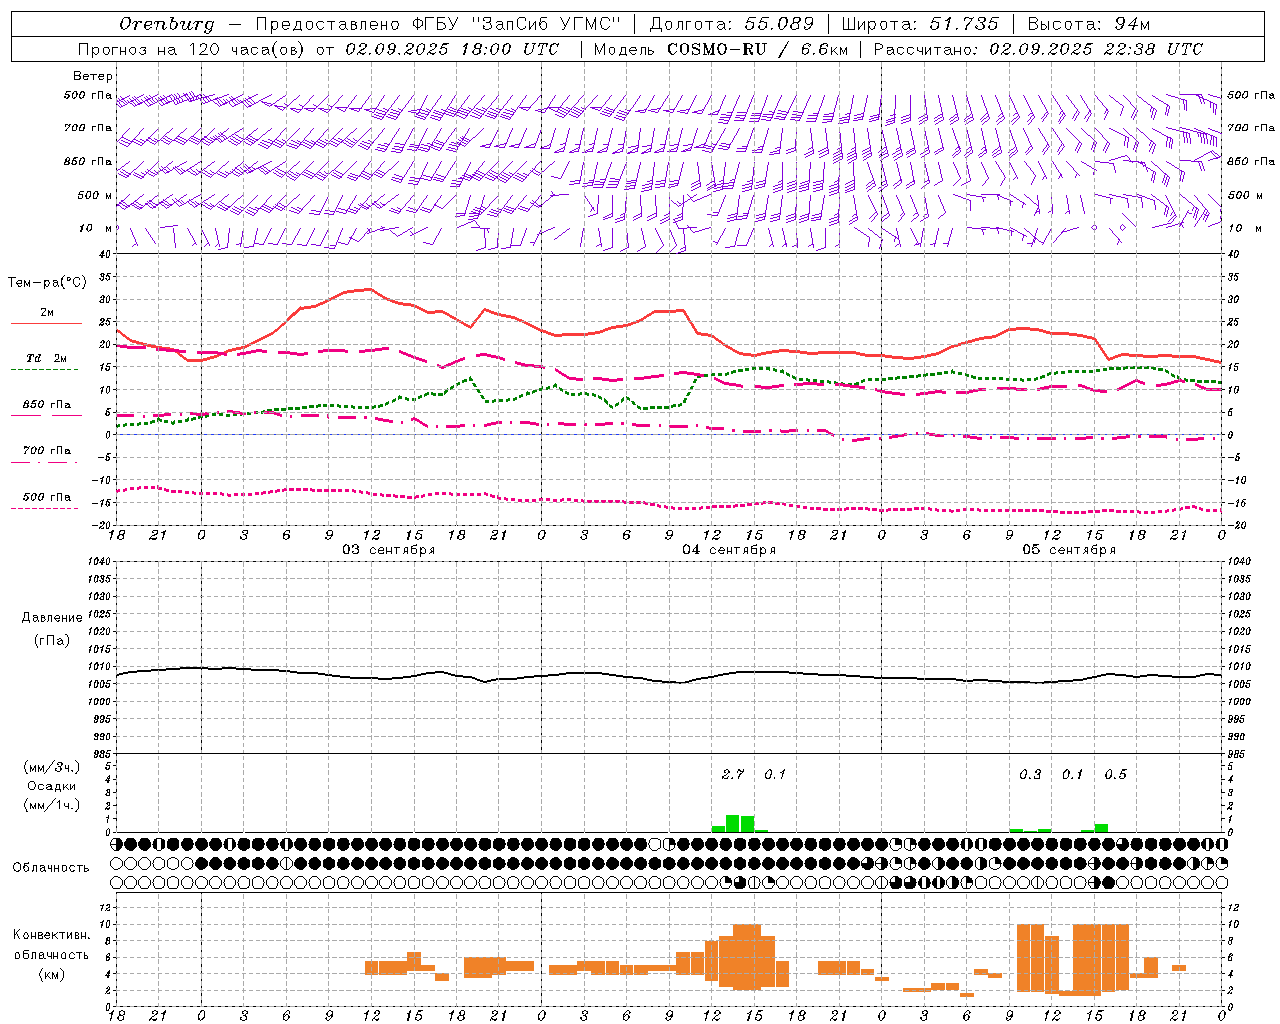Viewport: 1280px width, 1024px height.
Task: Click the "Тем-ра(°C)" temperature label
Action: (47, 283)
